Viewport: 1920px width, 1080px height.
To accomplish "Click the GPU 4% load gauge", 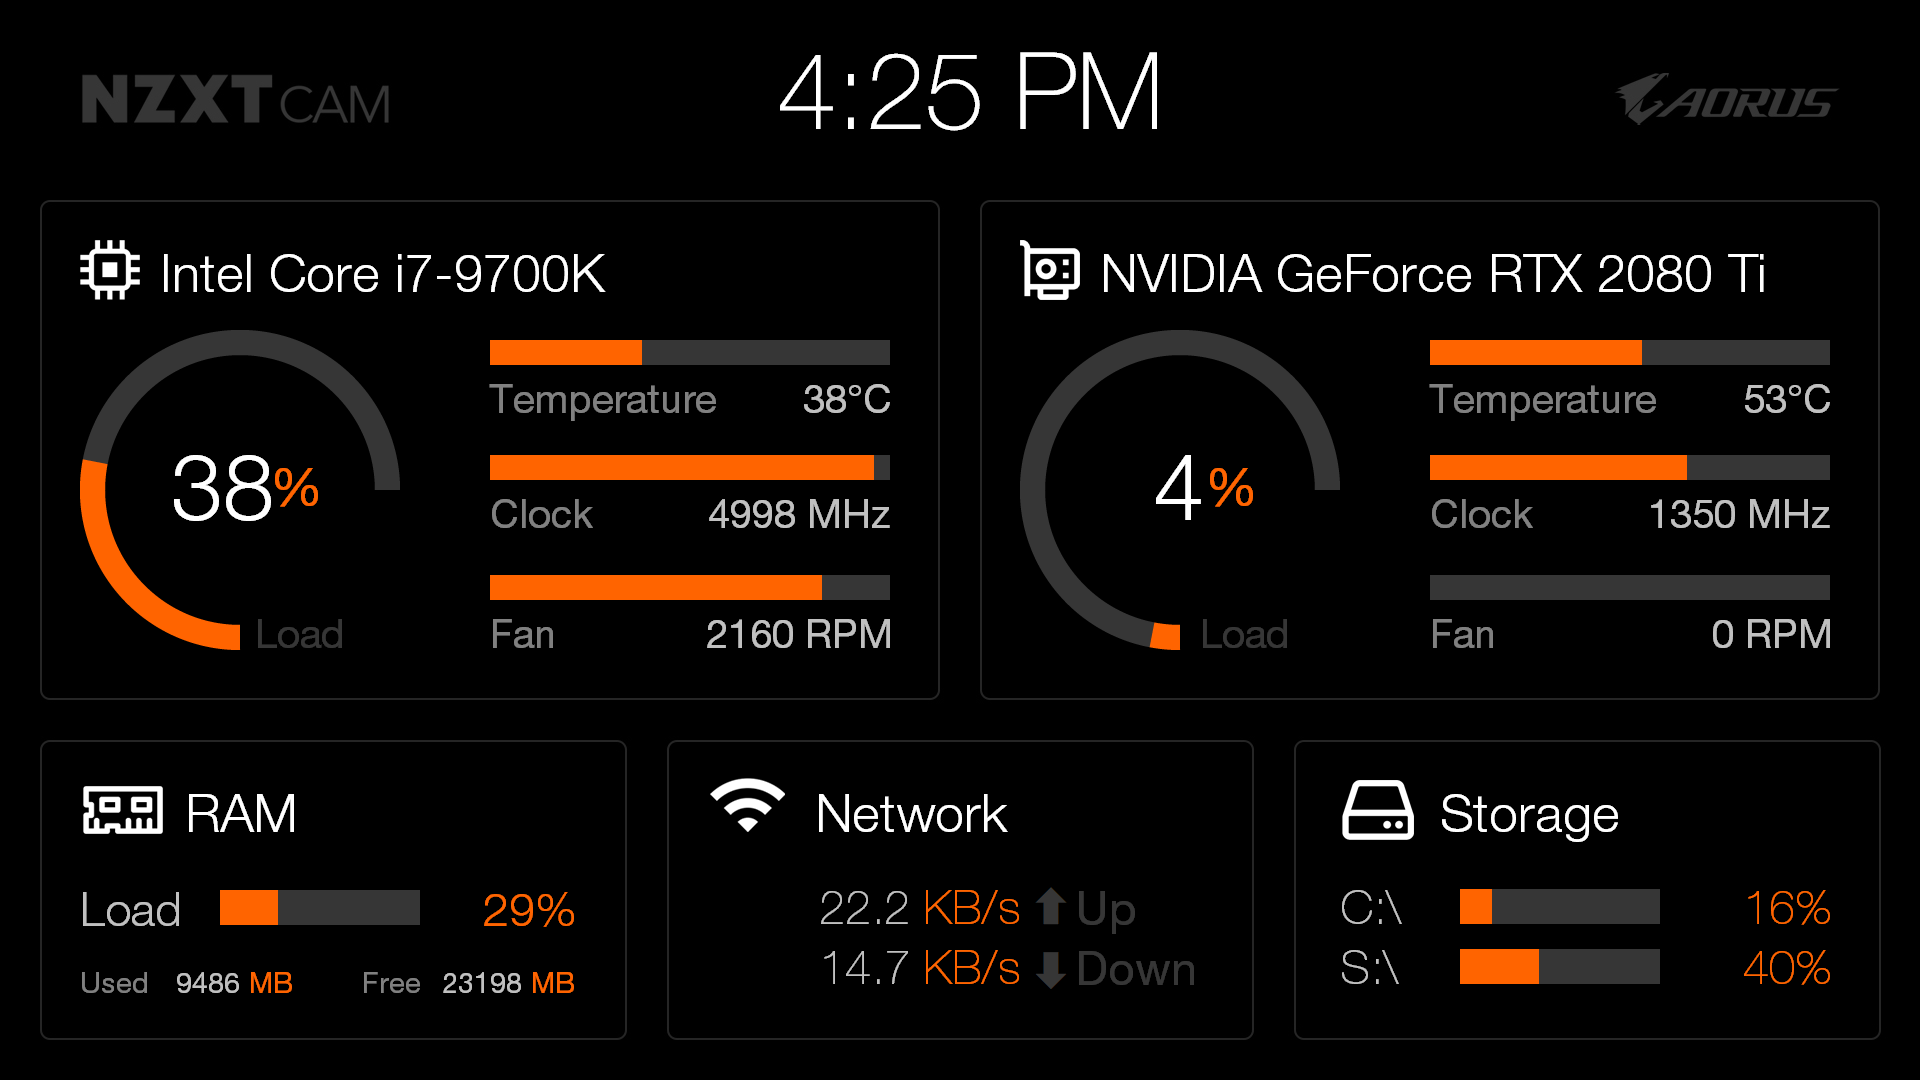I will 1180,490.
